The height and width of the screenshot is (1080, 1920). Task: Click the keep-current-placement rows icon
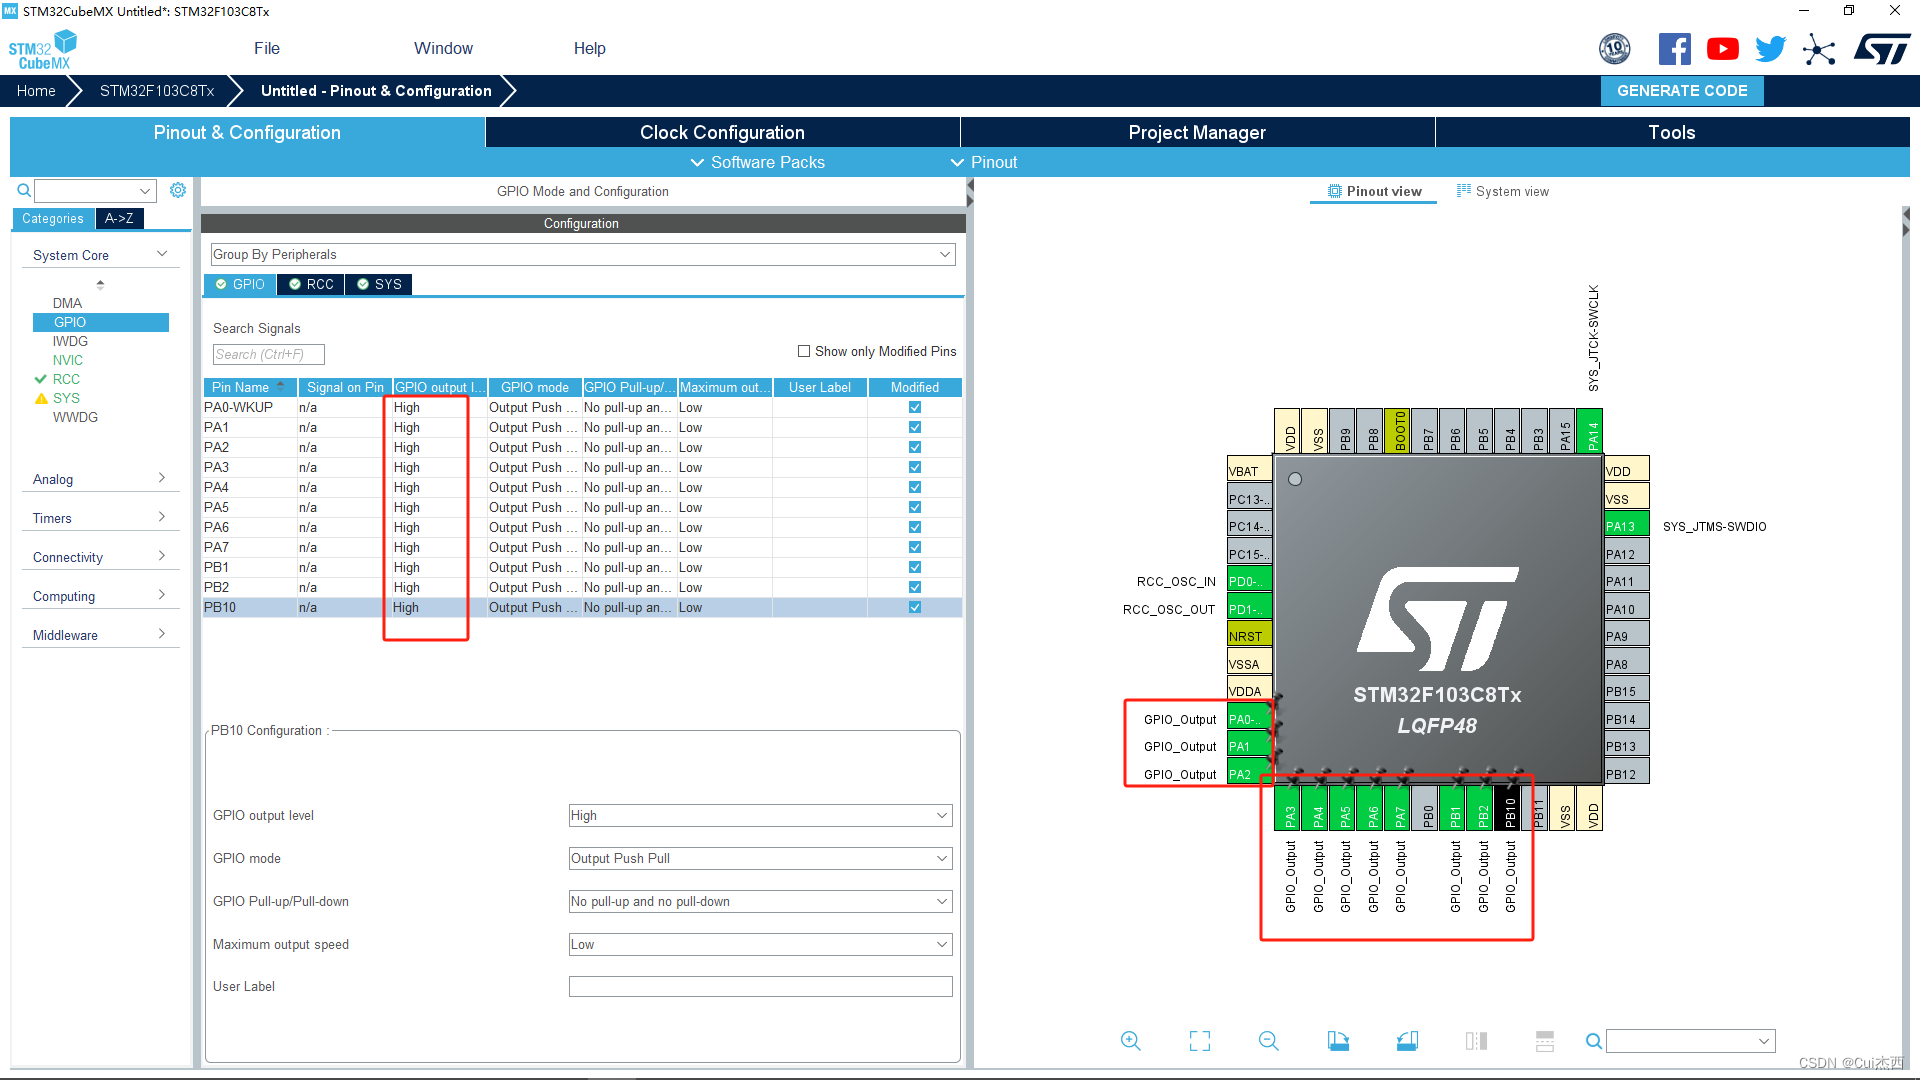(x=1545, y=1041)
